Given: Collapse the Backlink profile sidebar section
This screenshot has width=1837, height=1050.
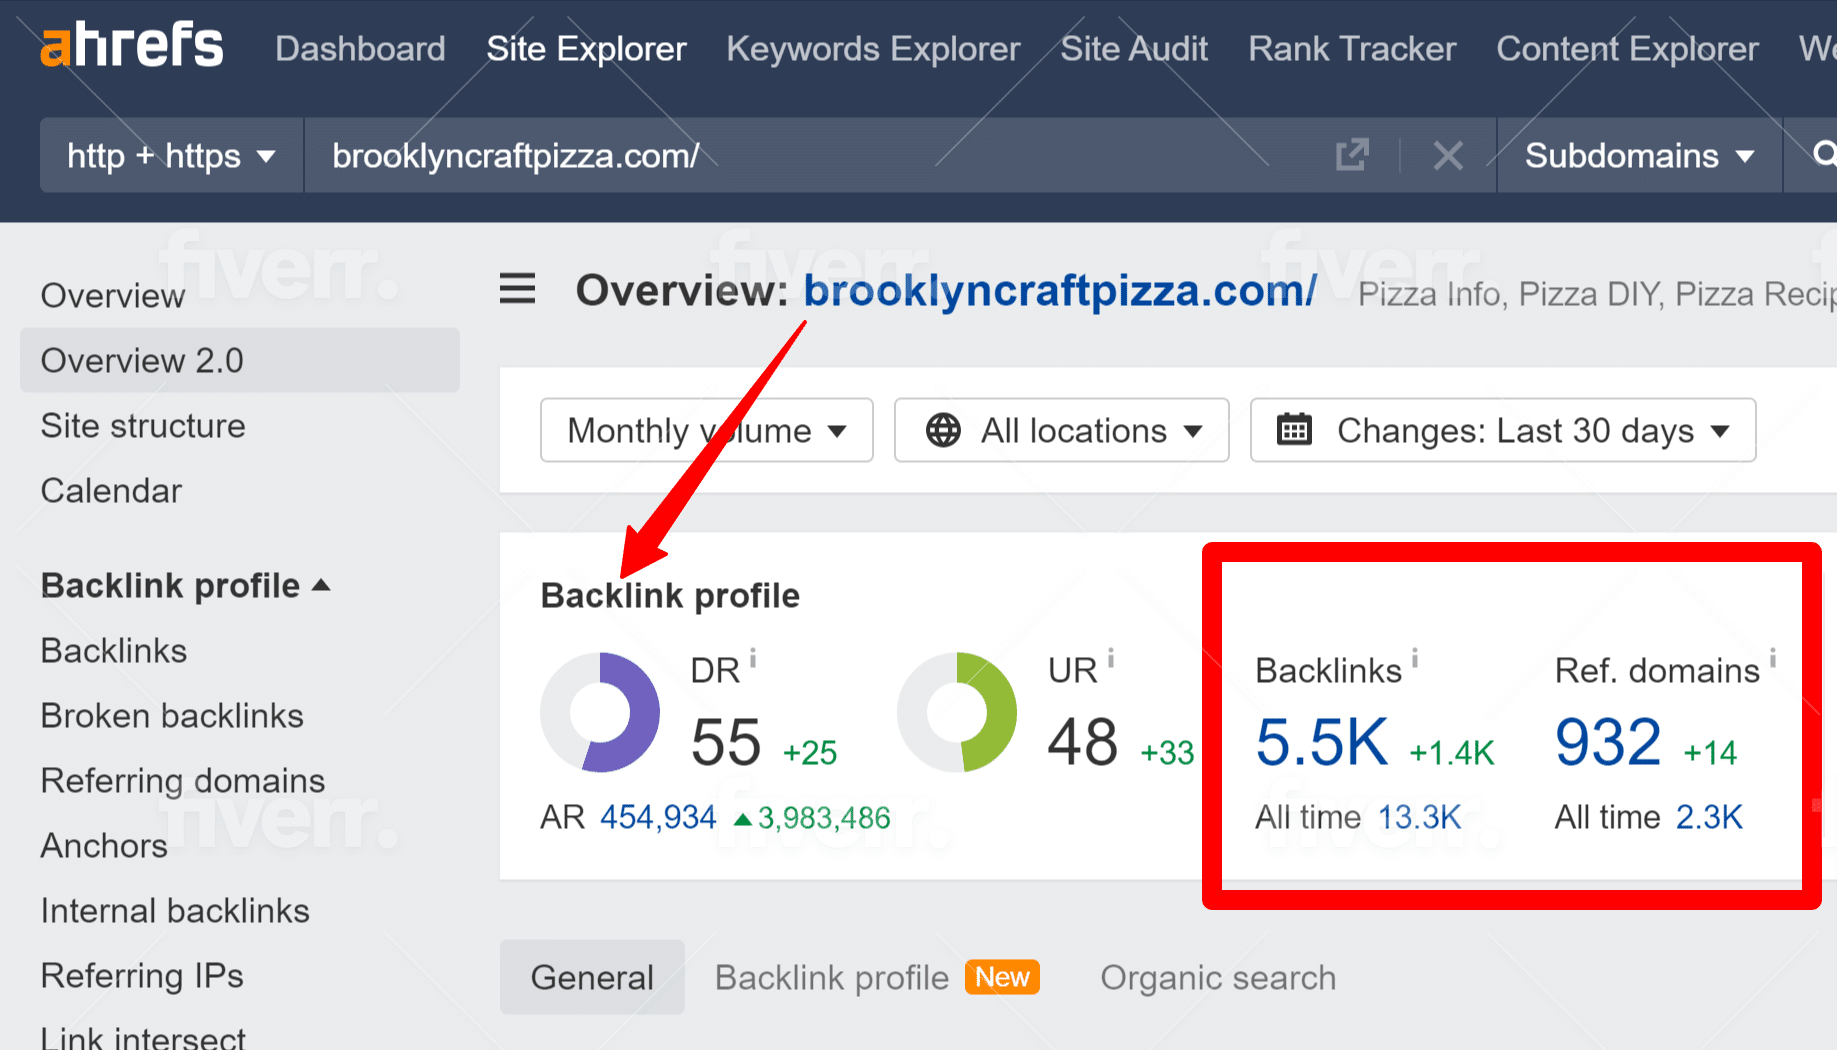Looking at the screenshot, I should pyautogui.click(x=186, y=585).
